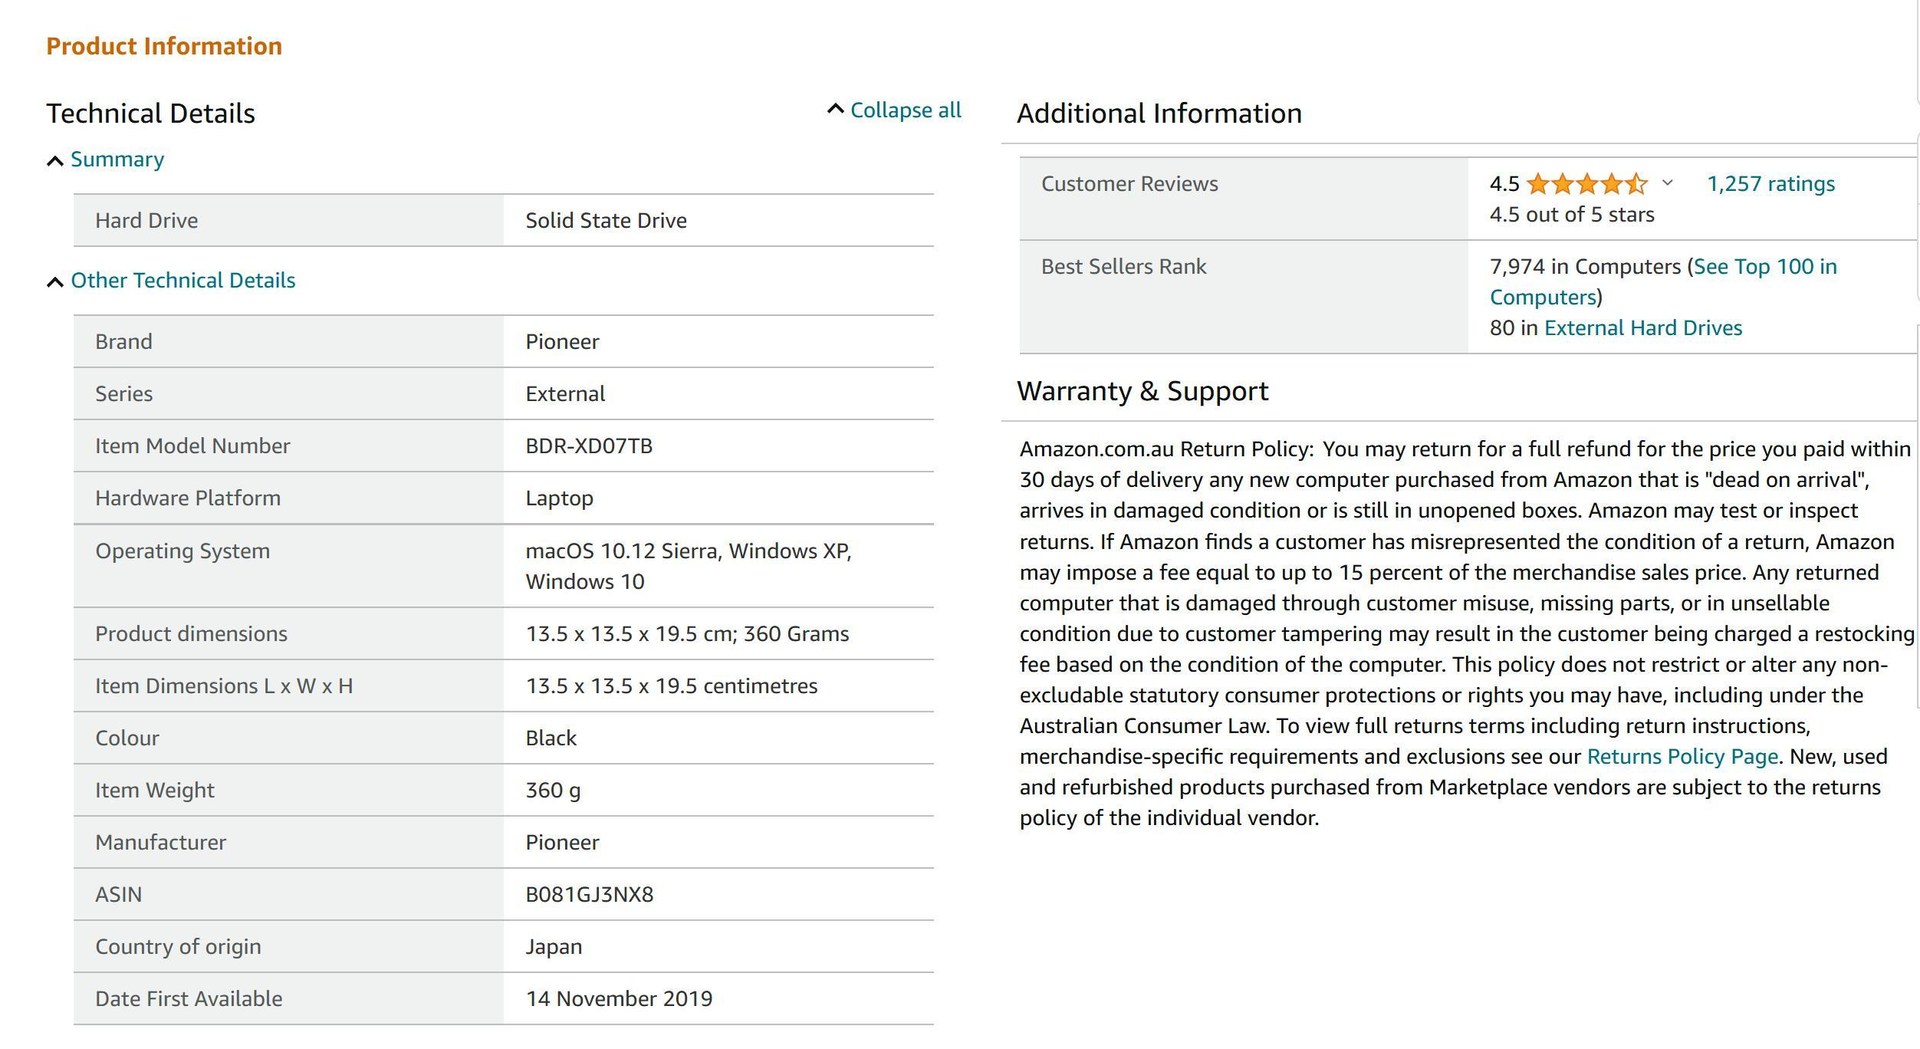Select the 'Solid State Drive' value
Screen dimensions: 1920x1049
[x=606, y=221]
